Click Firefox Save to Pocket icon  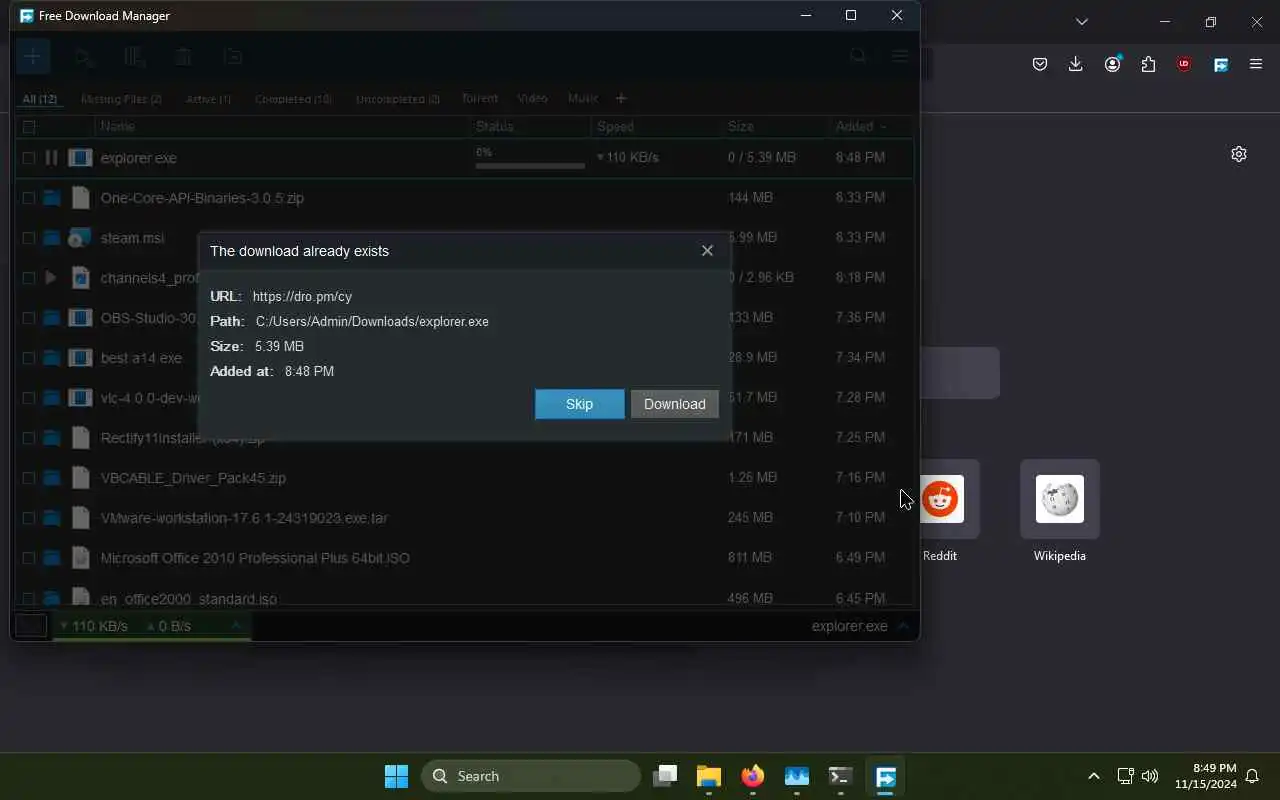[1040, 64]
